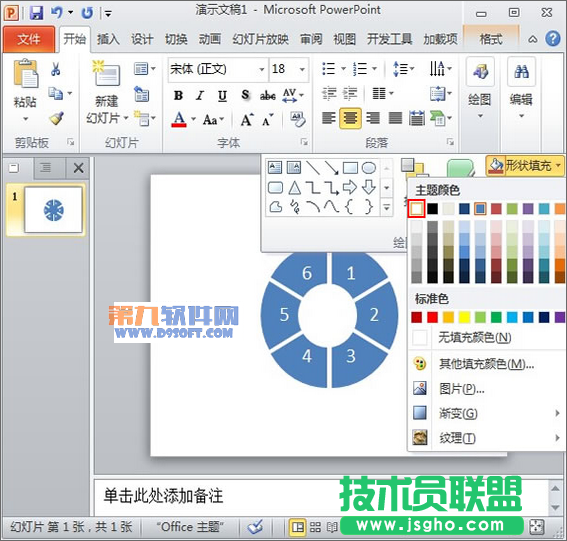Open the 文件 tab
The height and width of the screenshot is (541, 567).
pos(29,39)
